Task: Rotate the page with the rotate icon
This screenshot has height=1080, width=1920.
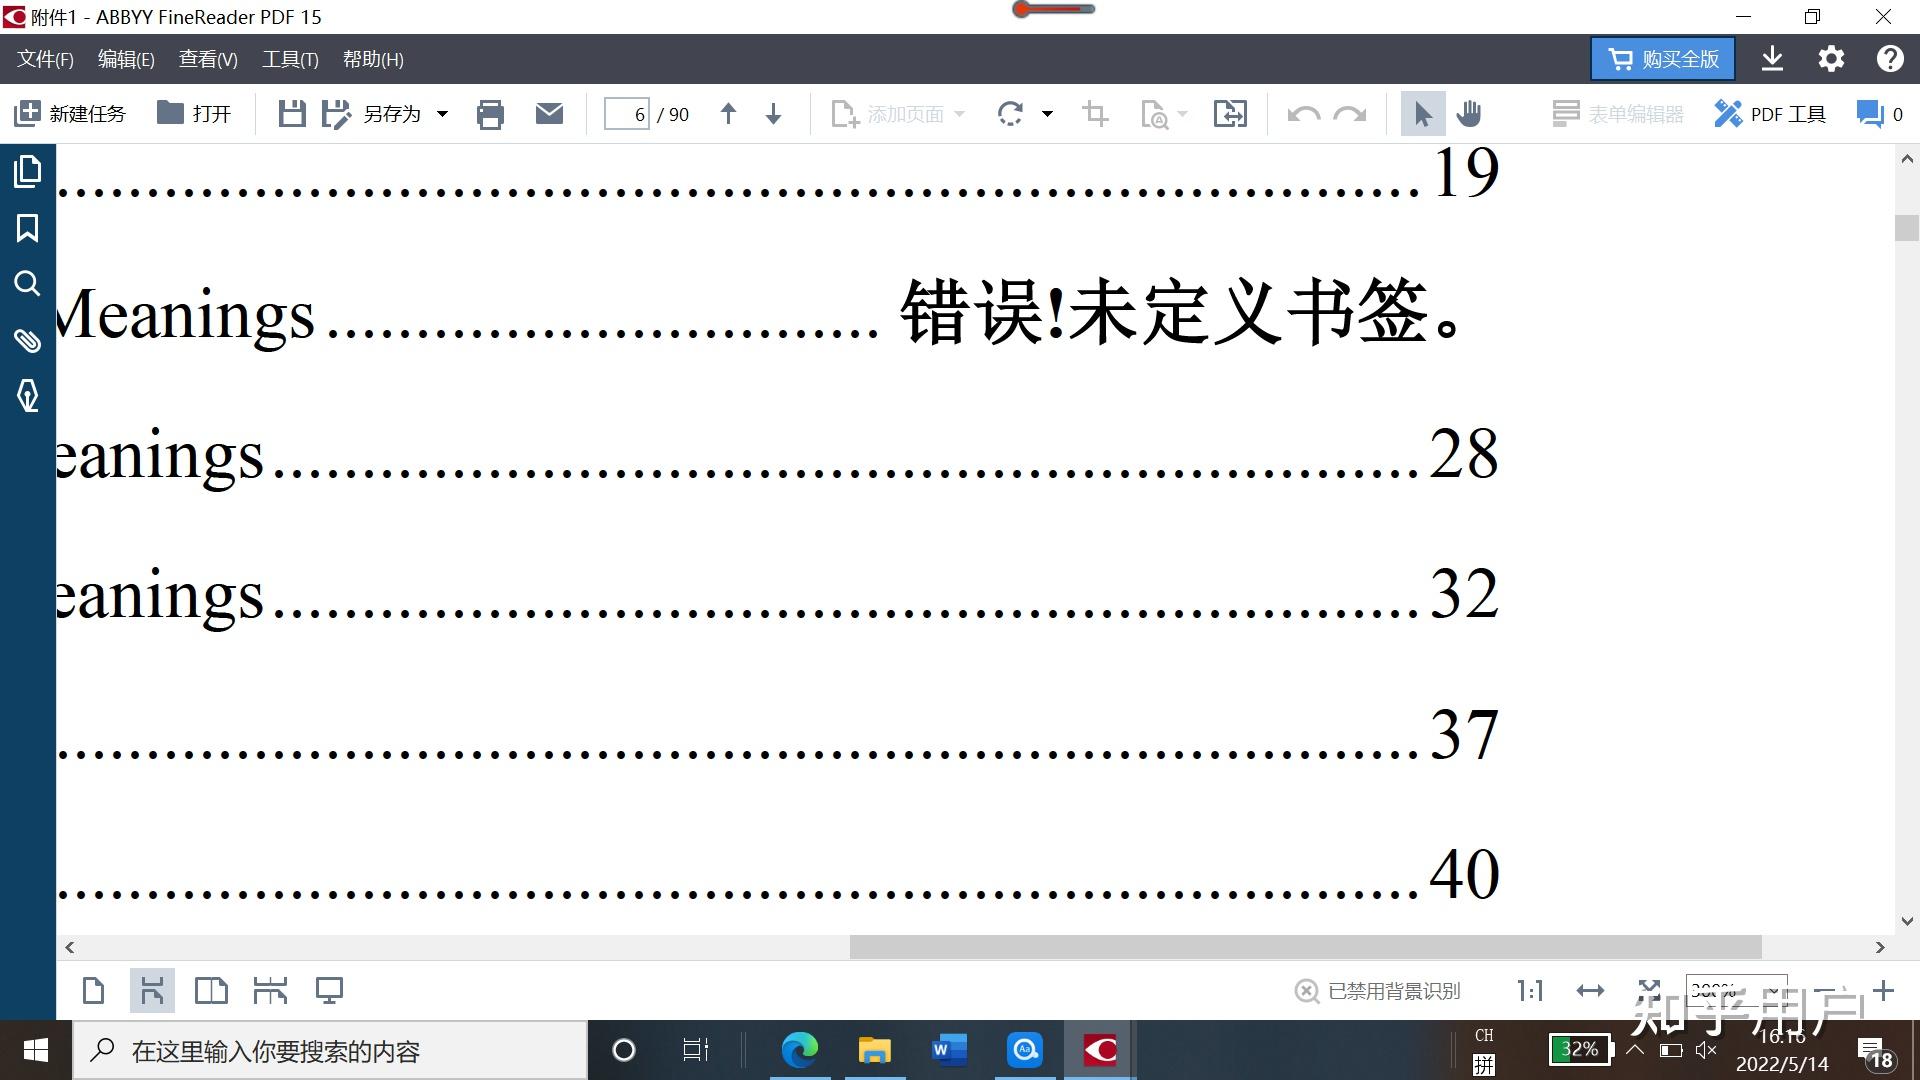Action: tap(1010, 114)
